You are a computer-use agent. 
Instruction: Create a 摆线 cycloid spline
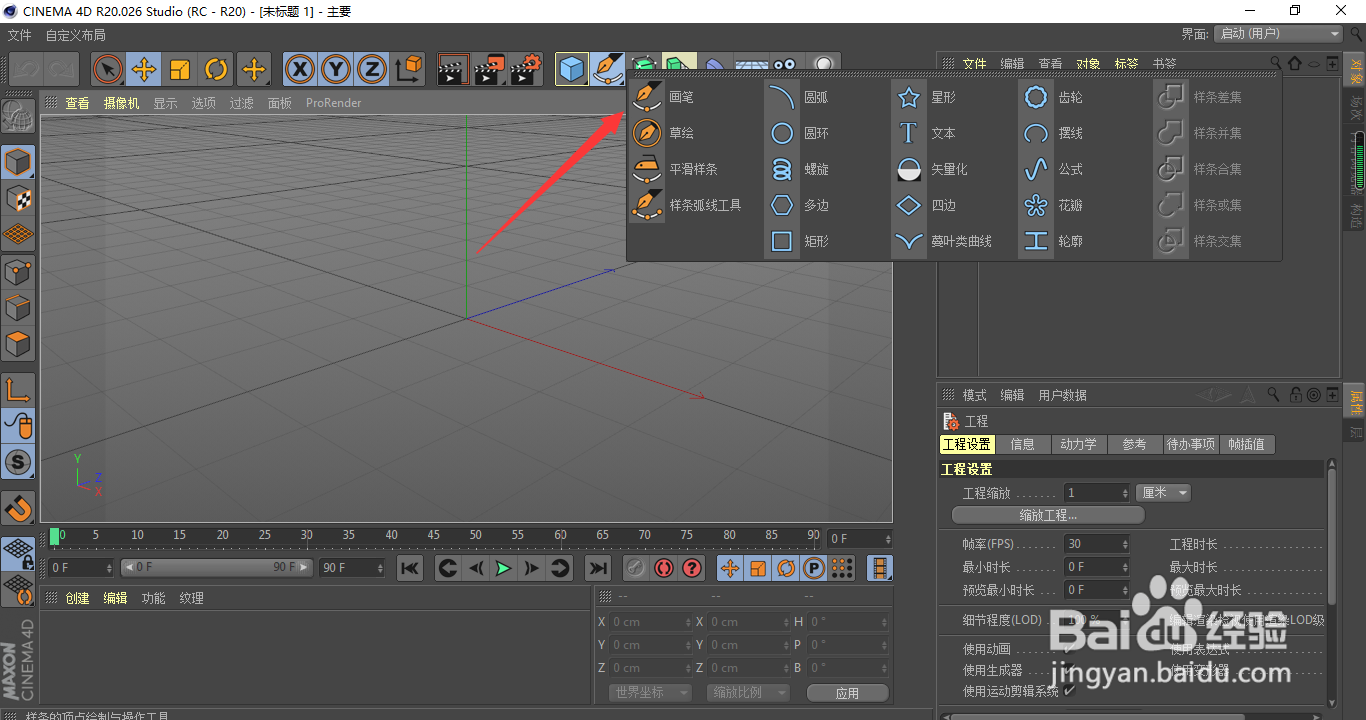[x=1053, y=133]
